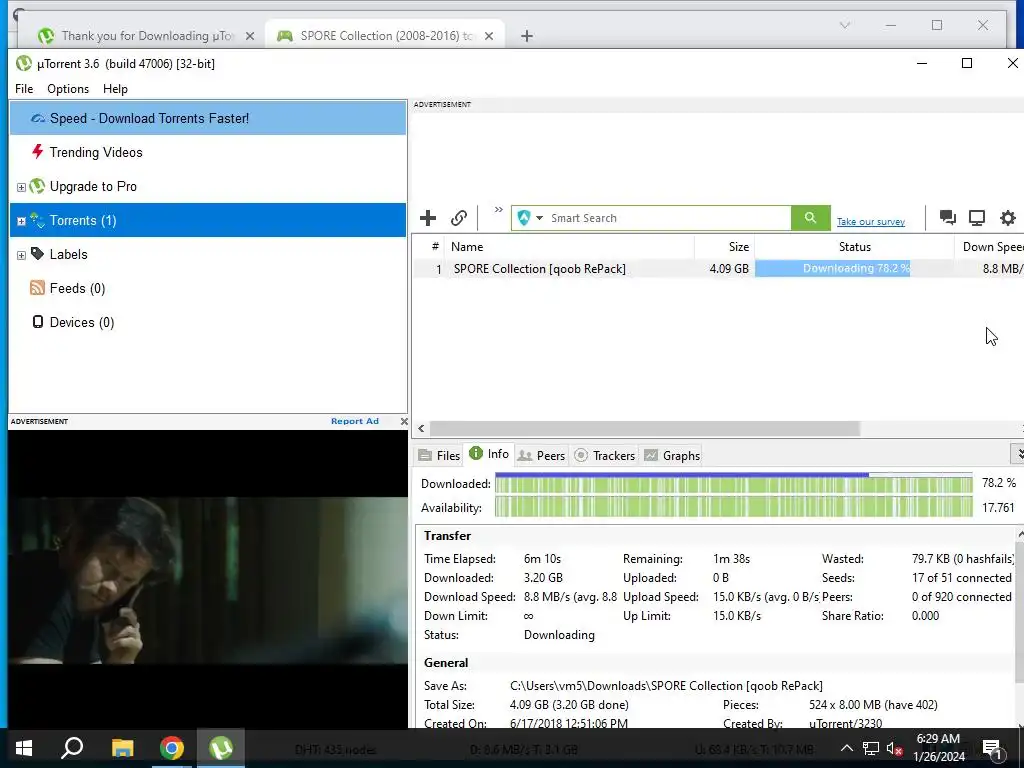Open the search provider shield dropdown
This screenshot has height=768, width=1024.
(x=530, y=218)
